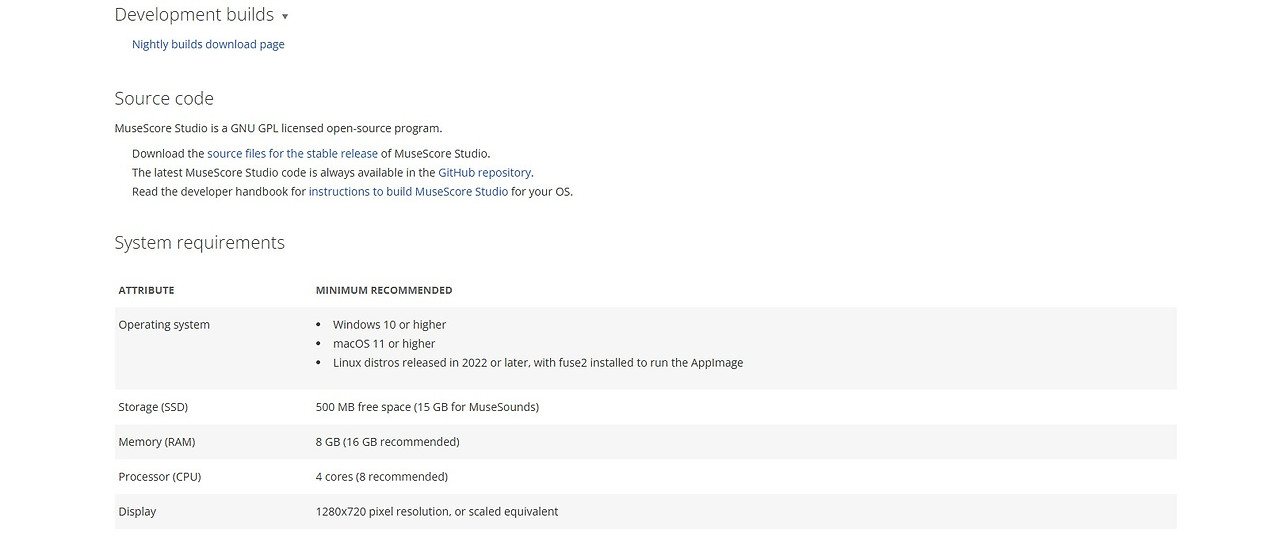
Task: Click the Windows 10 or higher bullet
Action: pyautogui.click(x=389, y=325)
